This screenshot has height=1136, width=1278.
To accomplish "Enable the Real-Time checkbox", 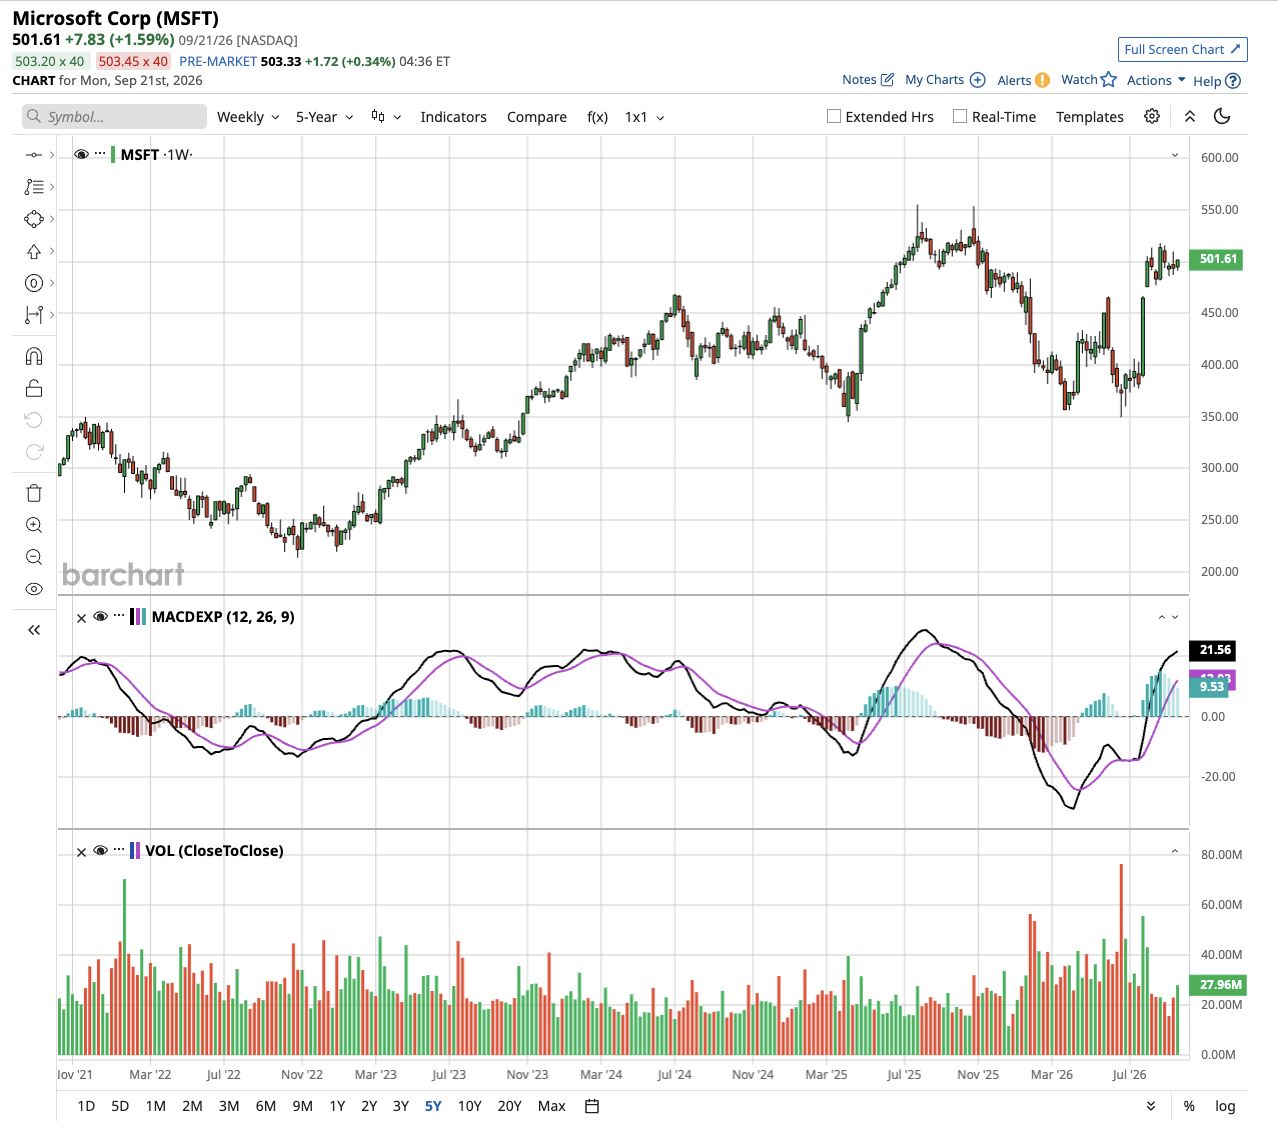I will [x=960, y=116].
